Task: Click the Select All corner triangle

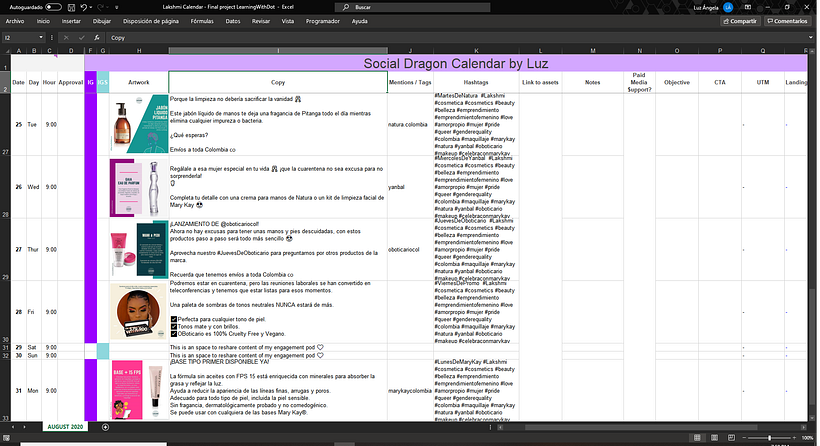Action: 6,51
